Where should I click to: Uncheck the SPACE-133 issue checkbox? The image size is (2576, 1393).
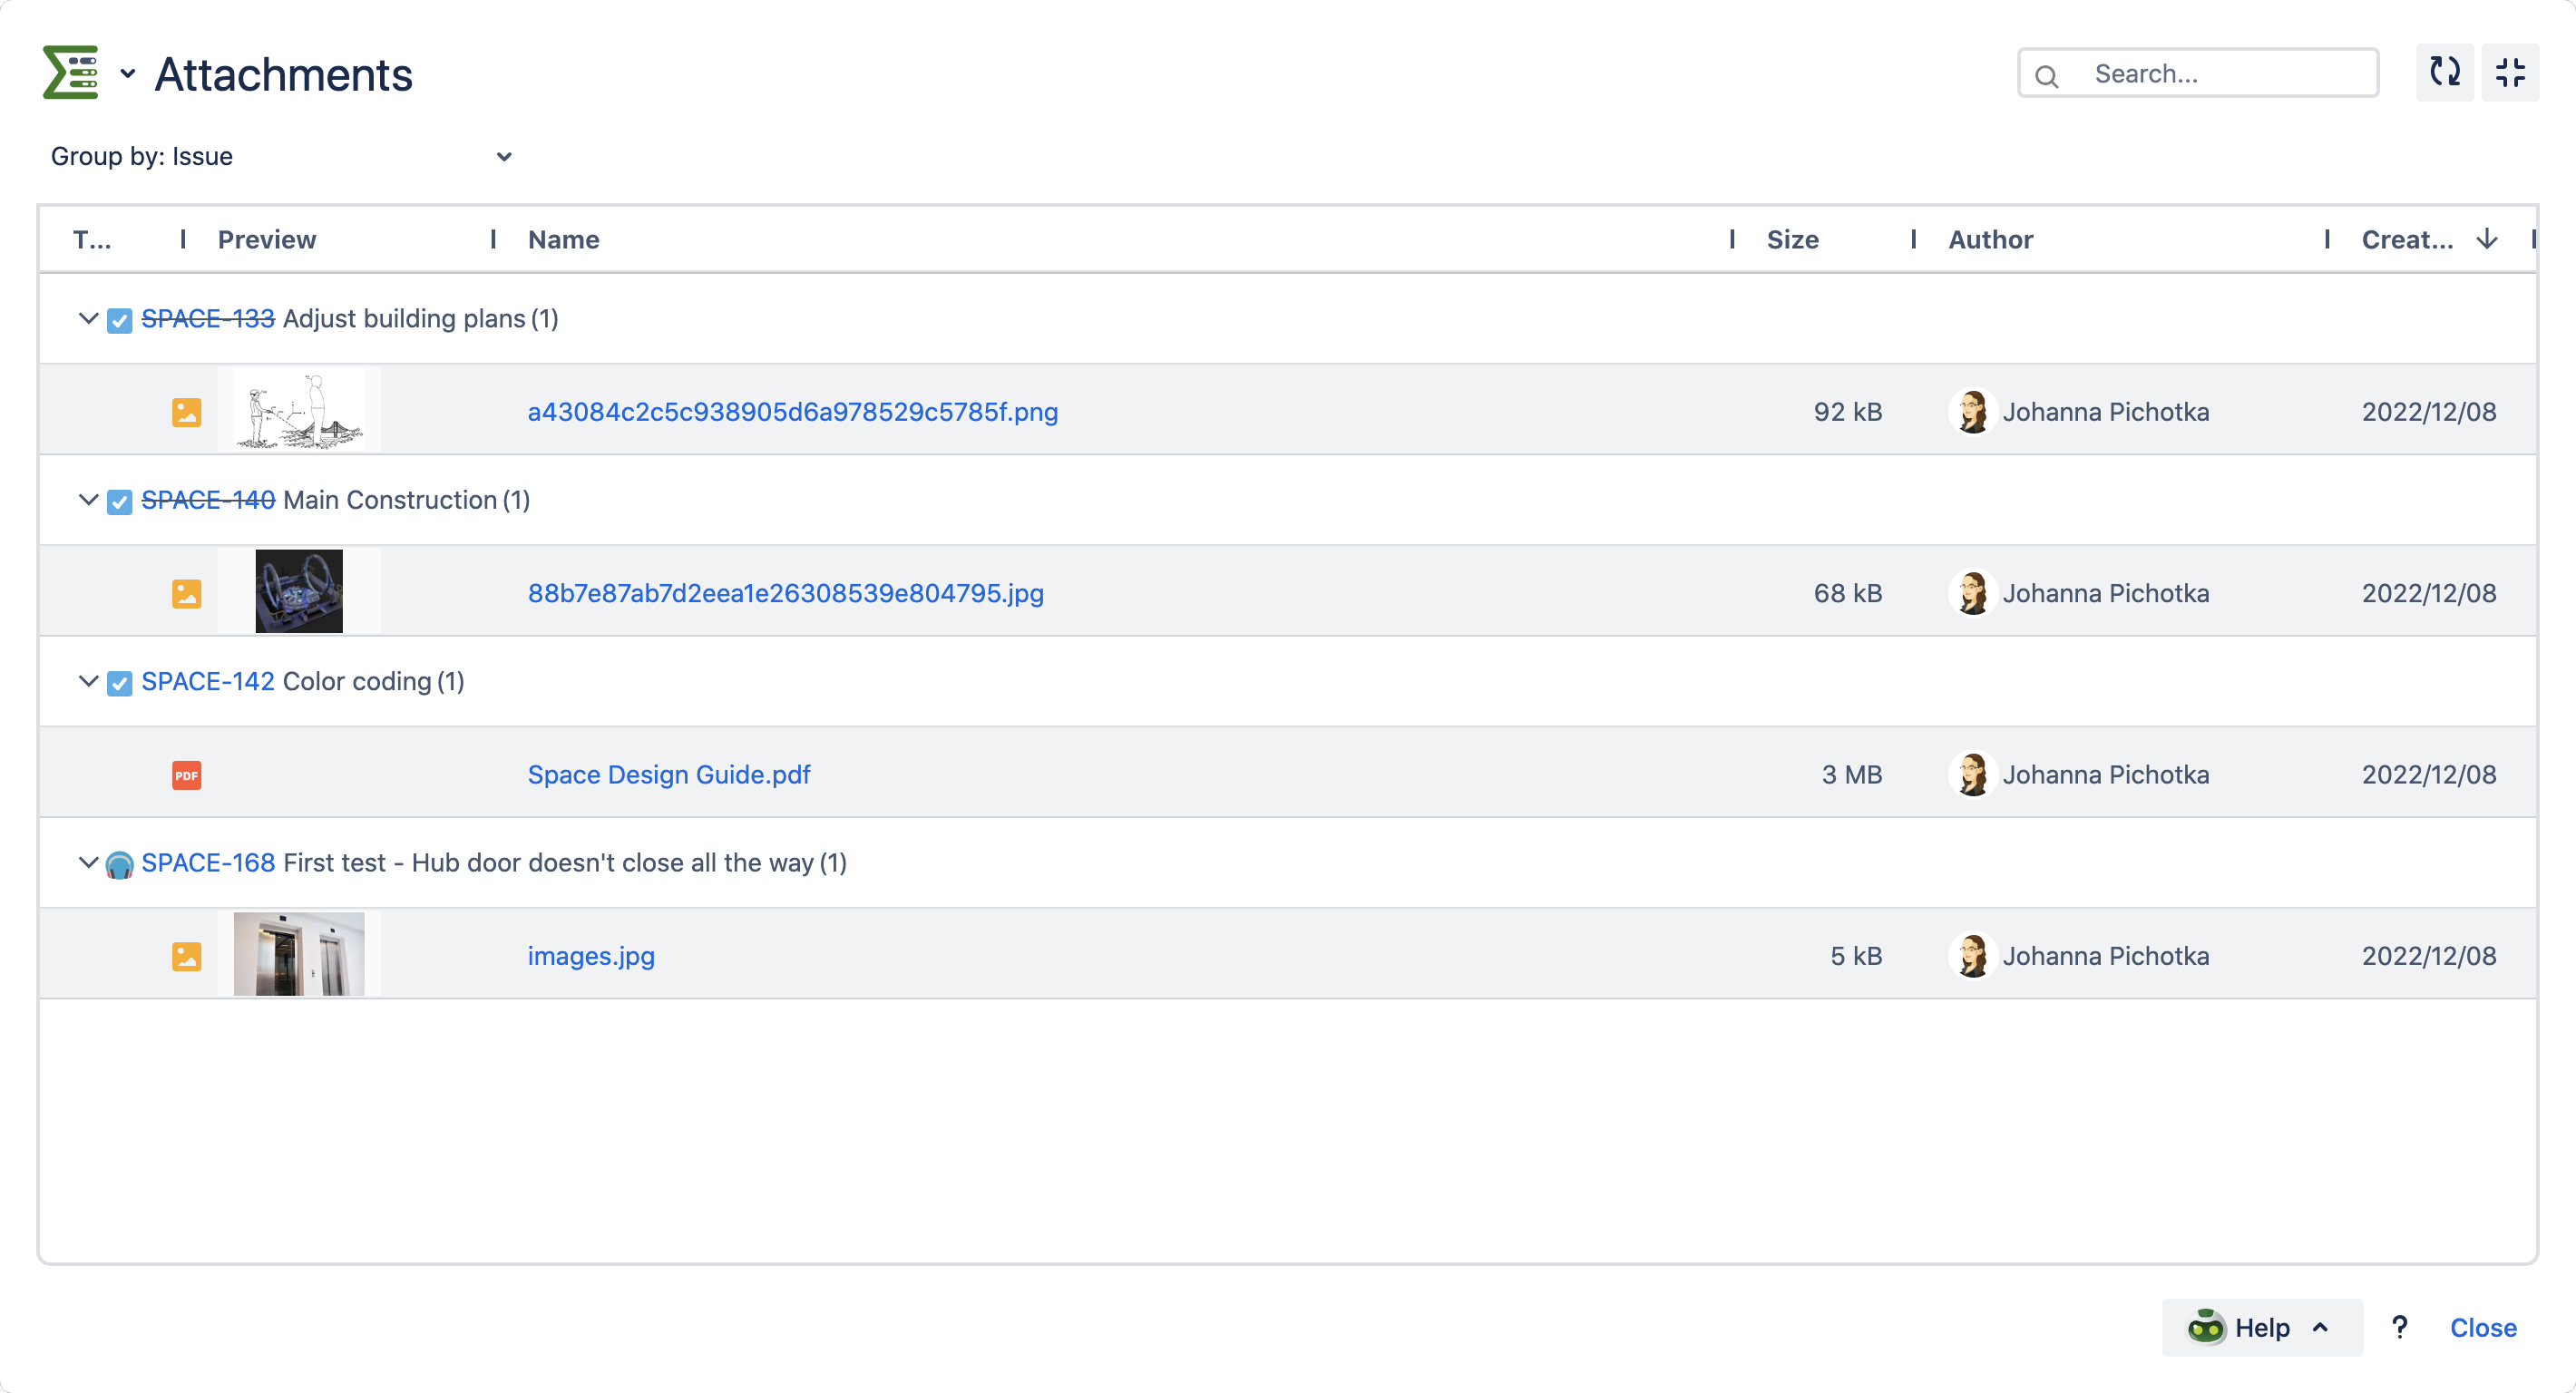(119, 320)
